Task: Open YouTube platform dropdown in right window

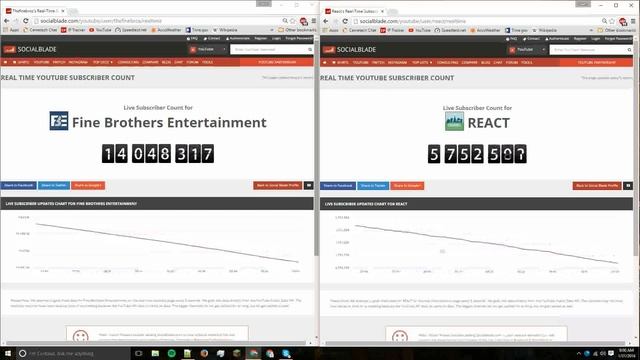Action: click(x=527, y=50)
